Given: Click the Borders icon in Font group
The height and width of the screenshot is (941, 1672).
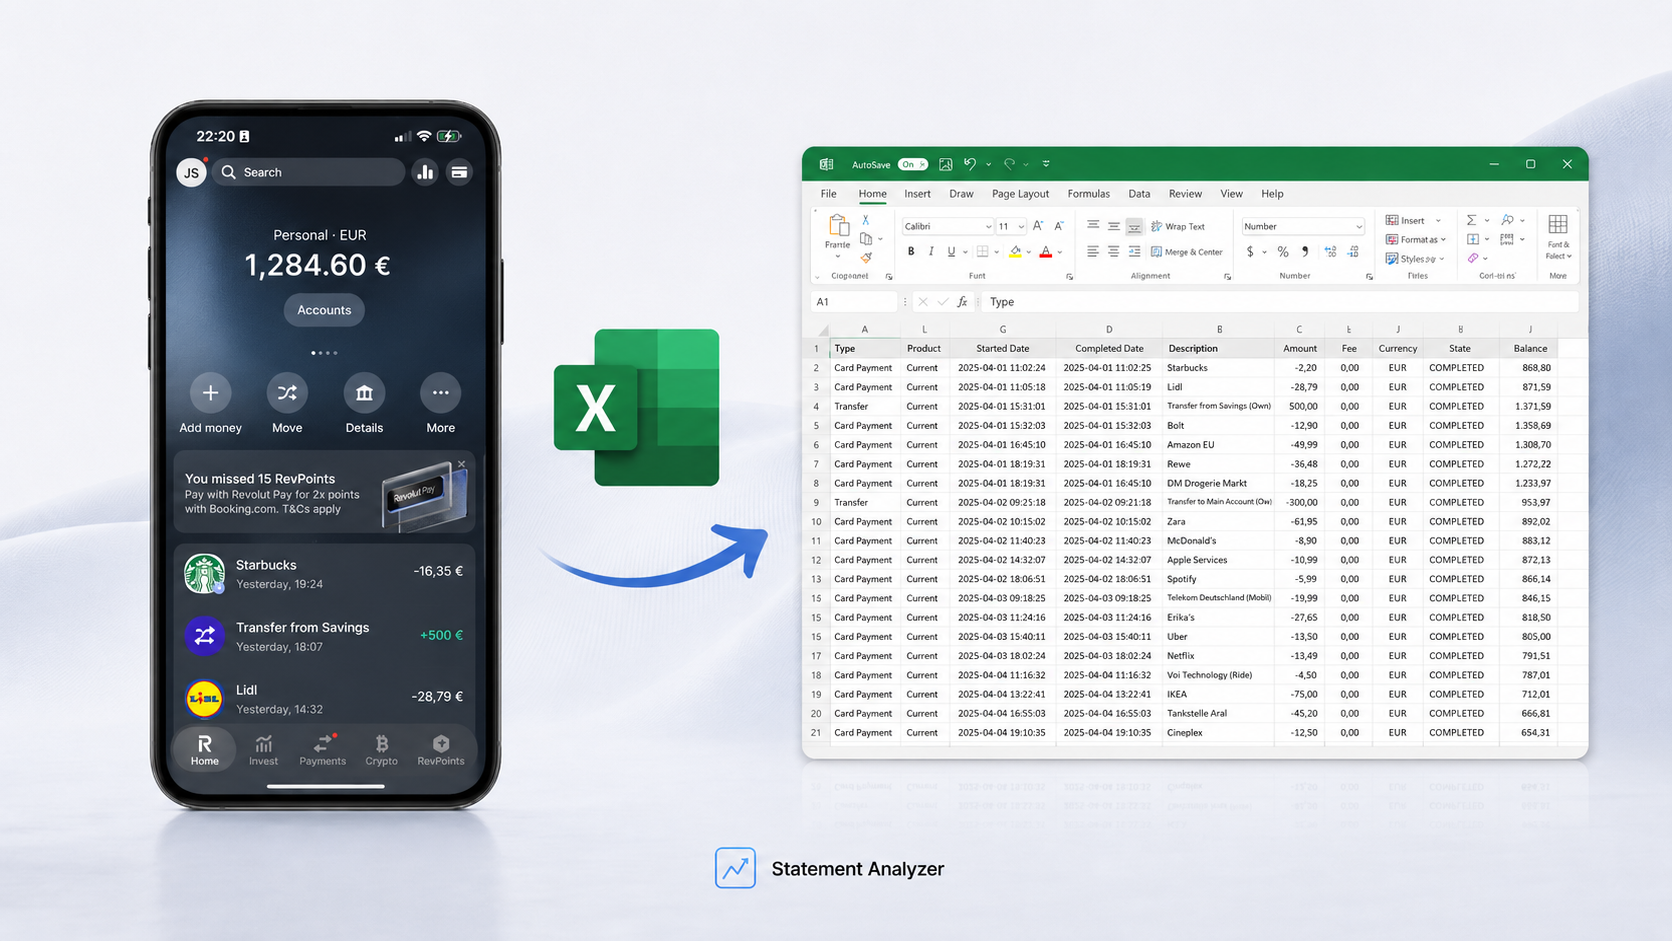Looking at the screenshot, I should click(x=983, y=252).
